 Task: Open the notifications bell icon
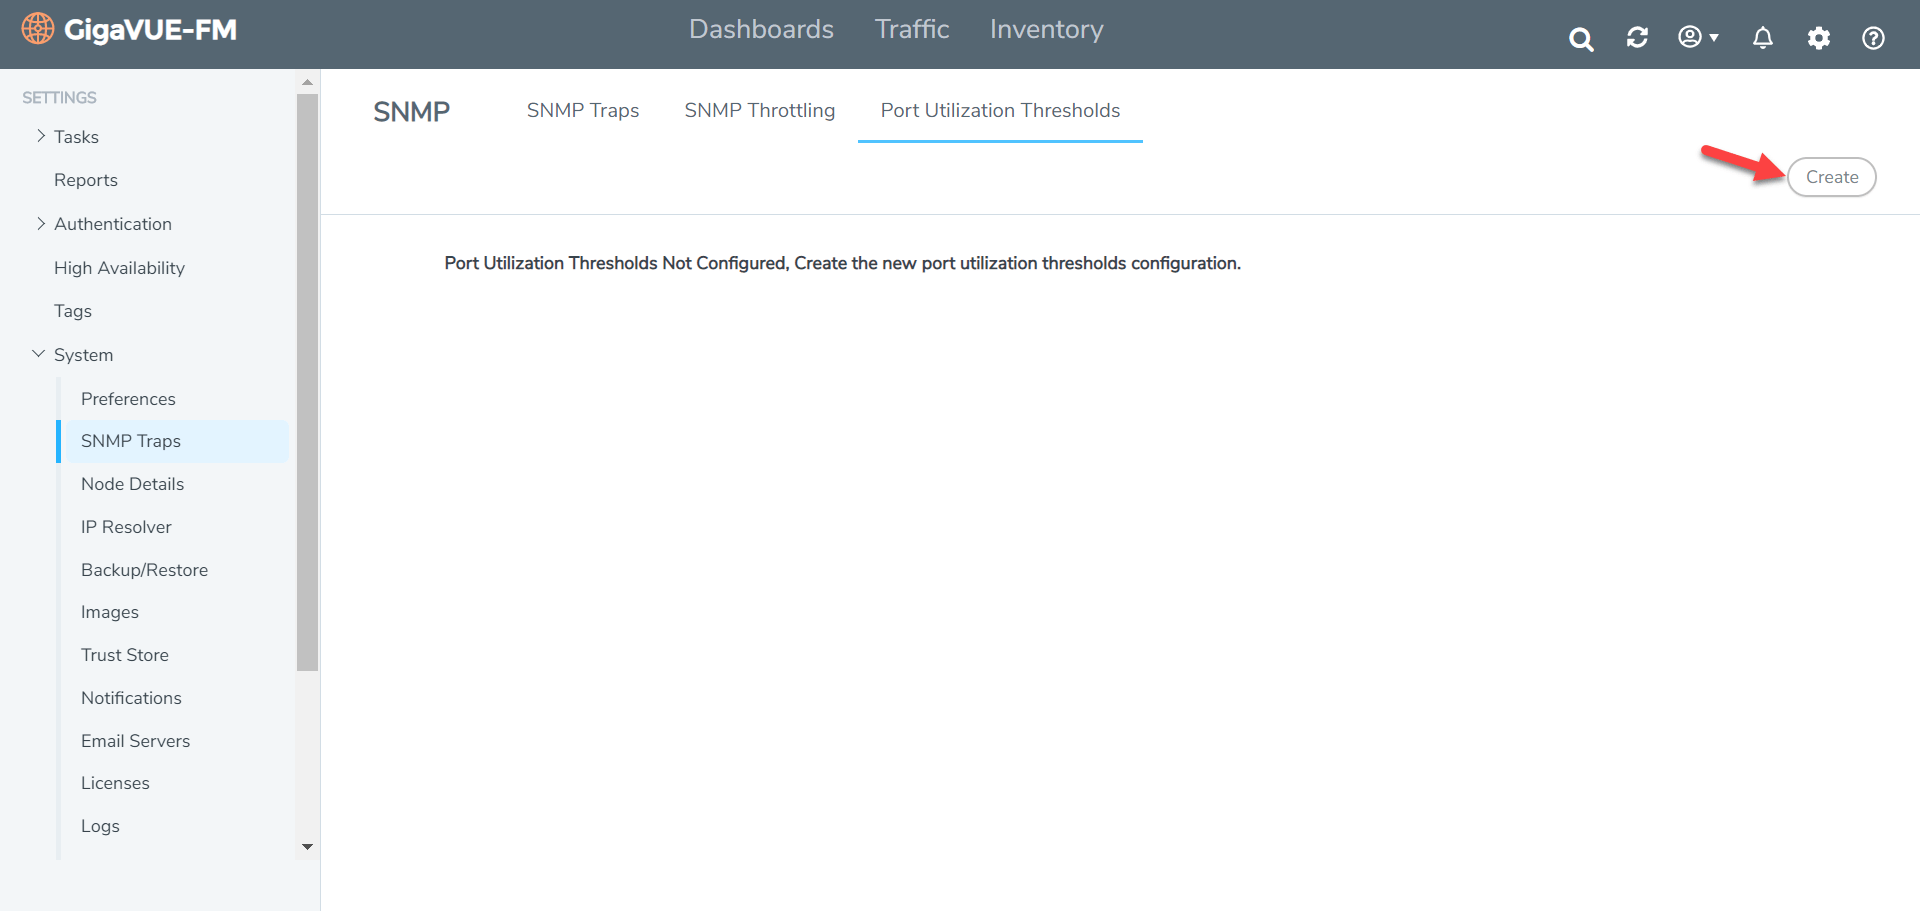point(1762,37)
